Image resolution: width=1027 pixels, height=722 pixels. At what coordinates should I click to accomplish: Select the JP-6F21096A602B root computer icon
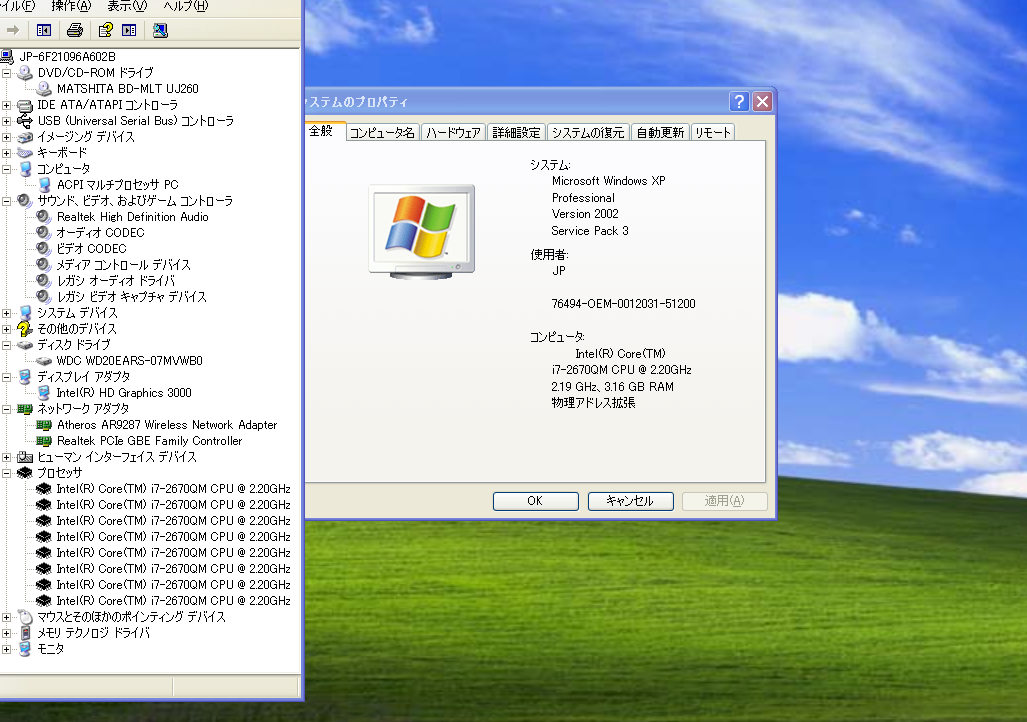(x=7, y=57)
